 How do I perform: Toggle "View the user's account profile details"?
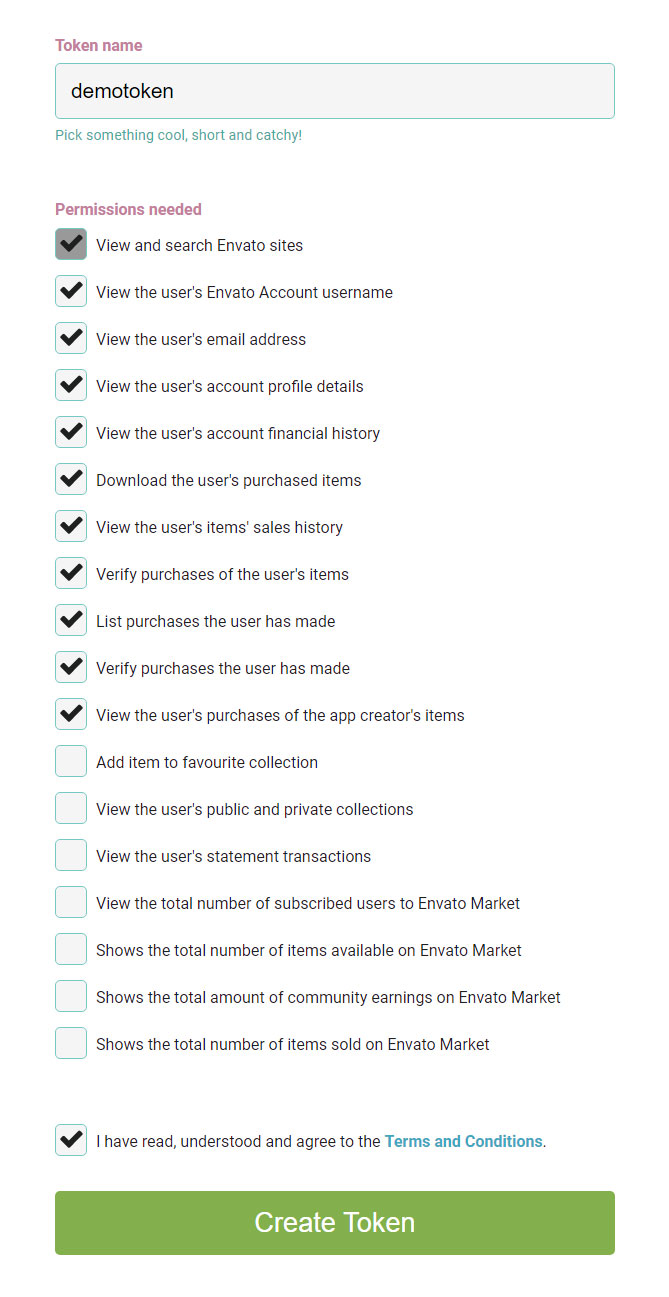pos(71,385)
